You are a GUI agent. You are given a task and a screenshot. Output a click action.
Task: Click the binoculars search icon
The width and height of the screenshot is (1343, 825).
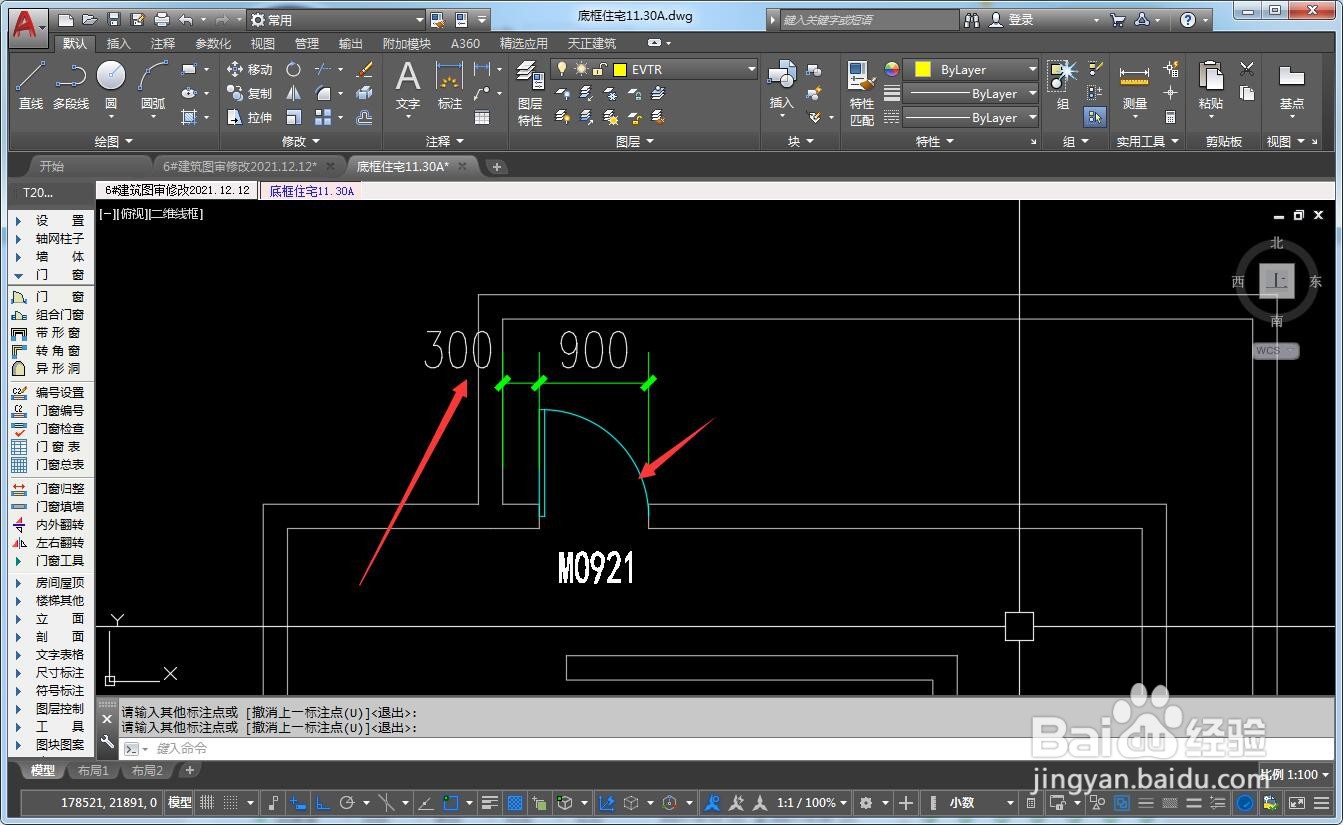[974, 19]
